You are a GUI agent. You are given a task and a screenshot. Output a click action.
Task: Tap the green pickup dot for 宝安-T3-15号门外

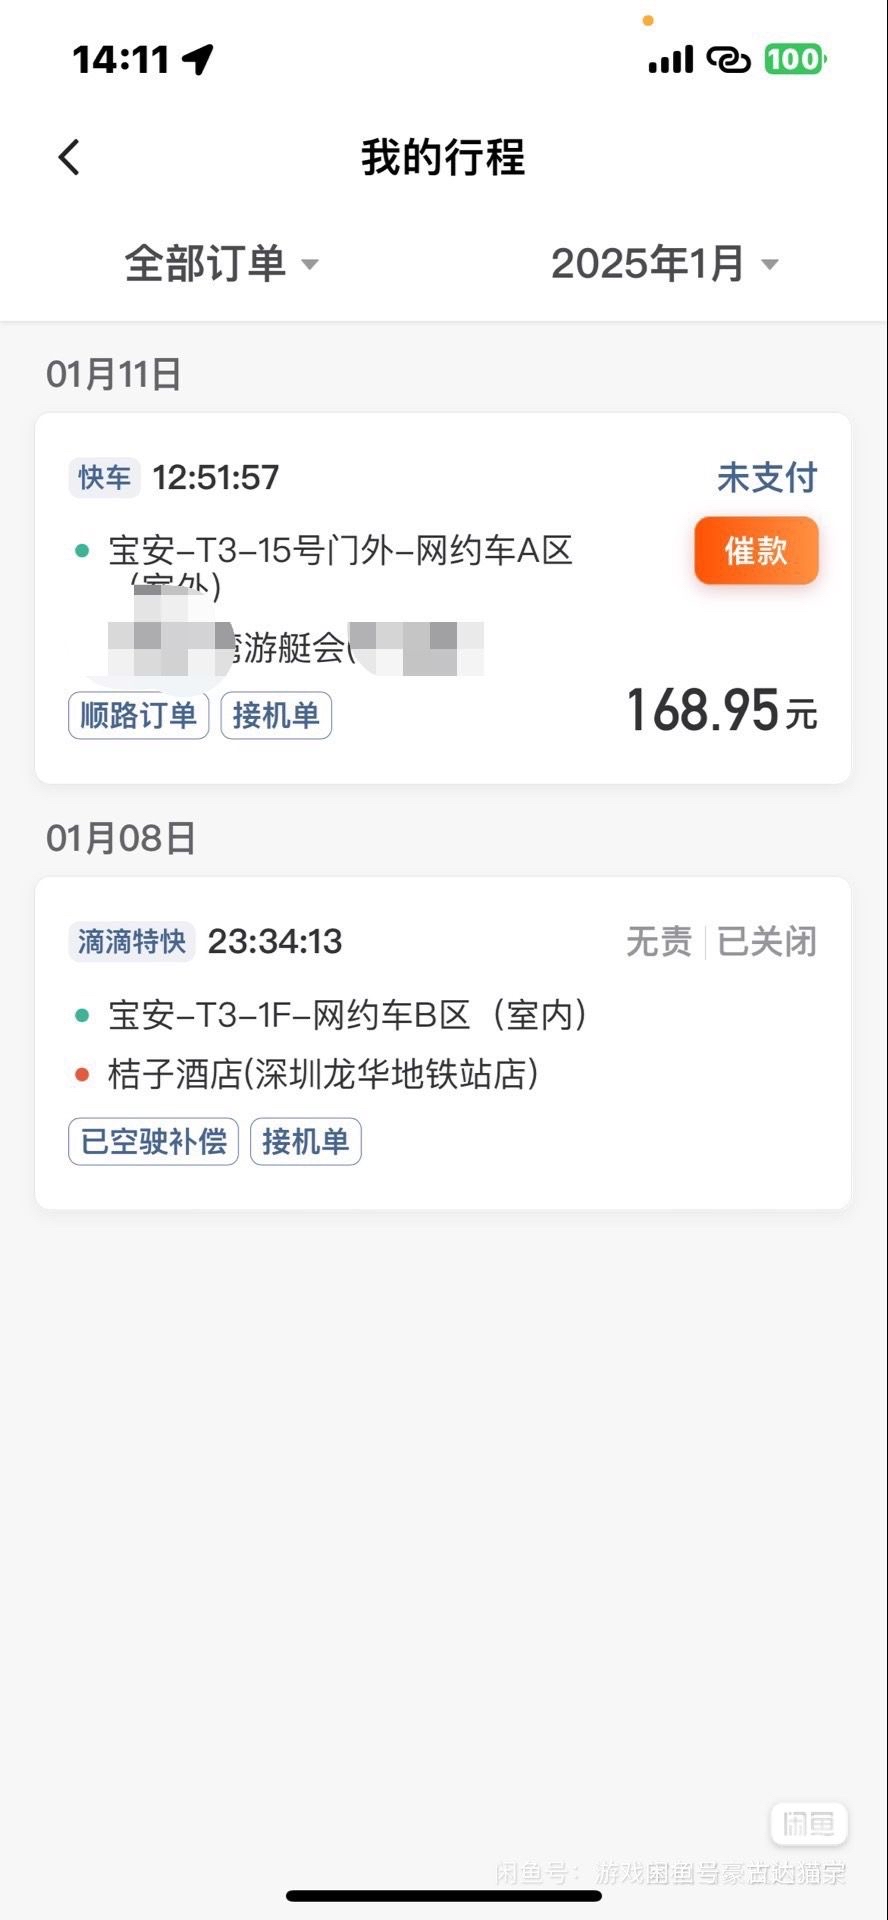pyautogui.click(x=83, y=551)
